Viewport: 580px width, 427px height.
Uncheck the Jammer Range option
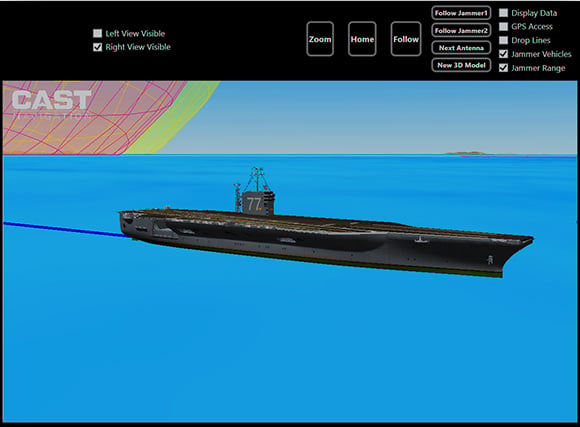503,68
